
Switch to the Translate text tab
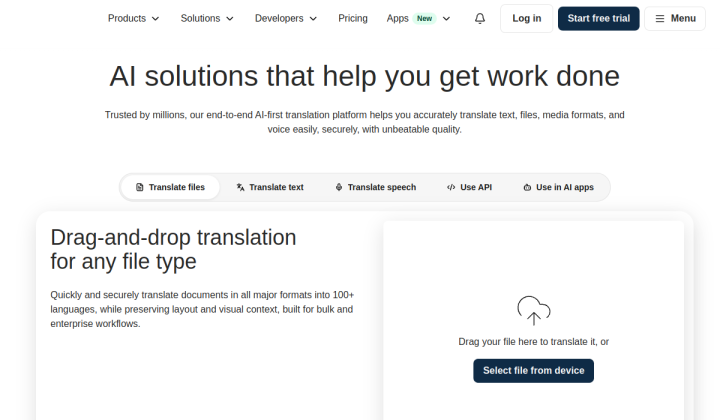pos(270,187)
